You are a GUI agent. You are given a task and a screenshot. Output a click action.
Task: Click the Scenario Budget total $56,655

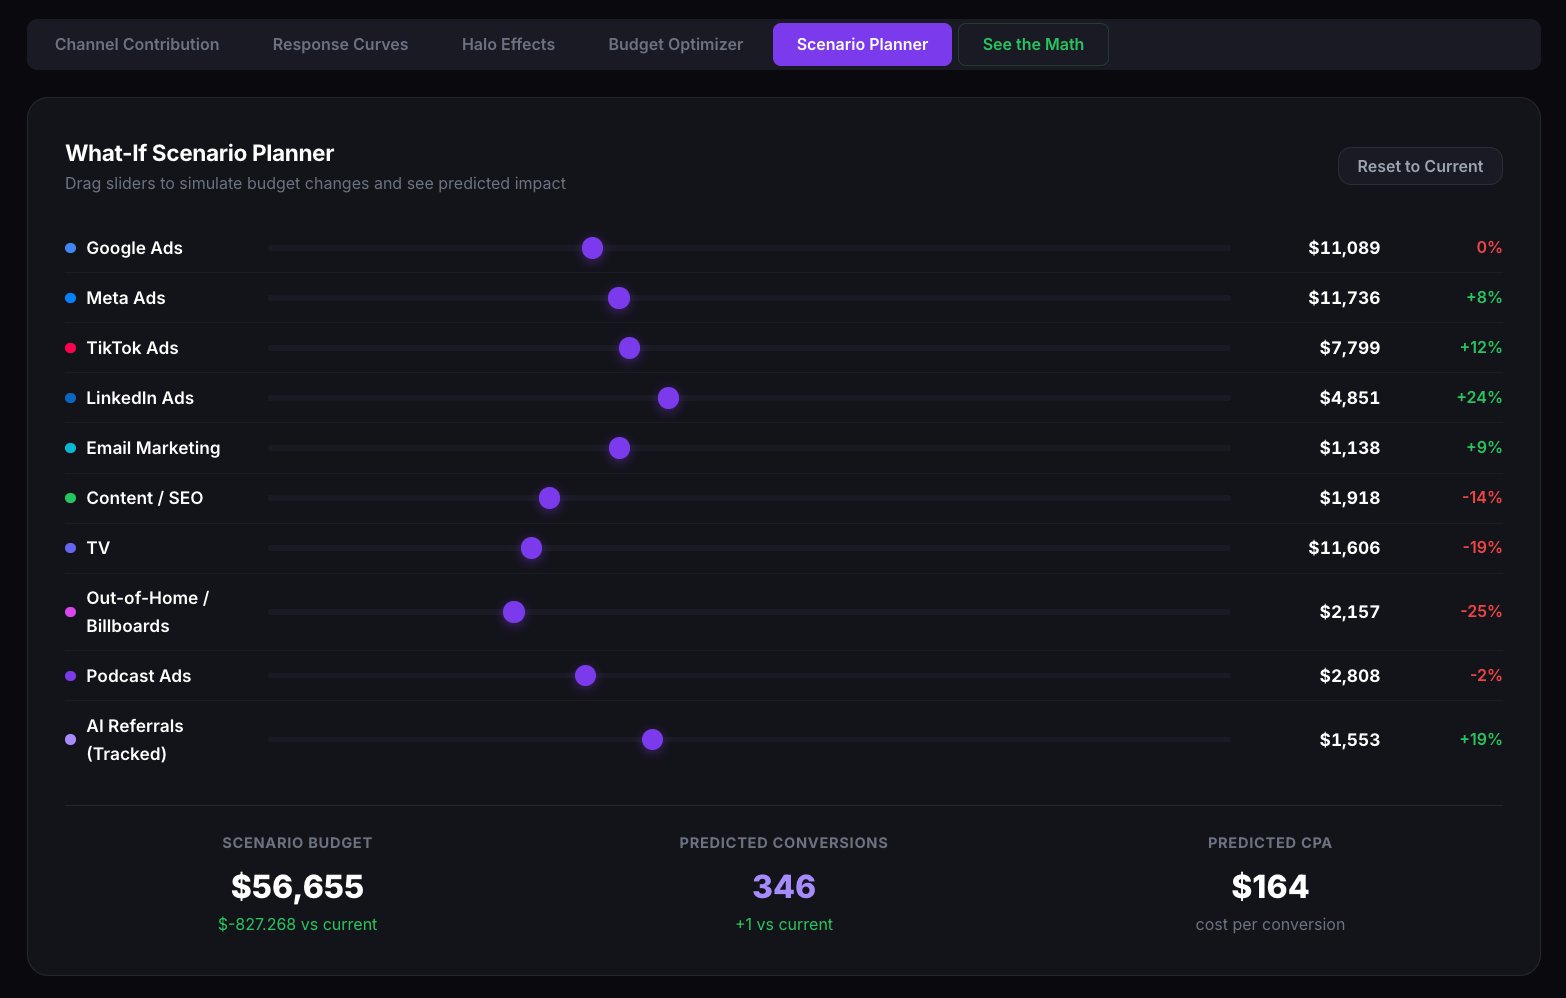[x=297, y=887]
